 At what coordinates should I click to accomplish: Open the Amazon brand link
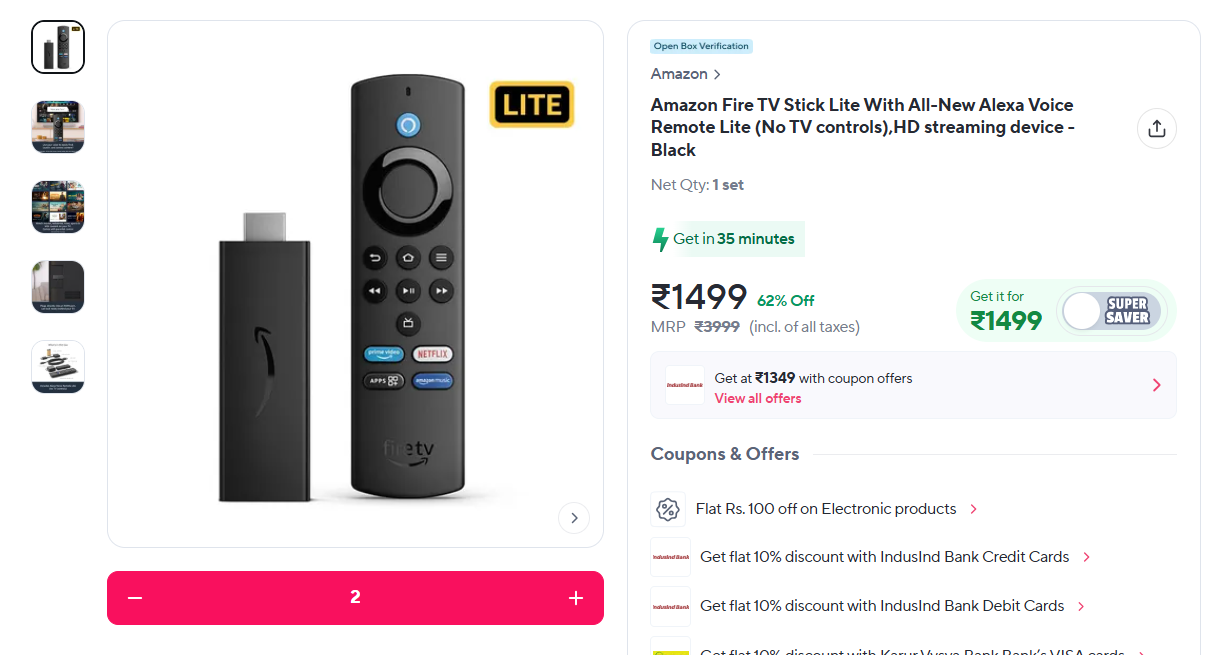pos(686,74)
